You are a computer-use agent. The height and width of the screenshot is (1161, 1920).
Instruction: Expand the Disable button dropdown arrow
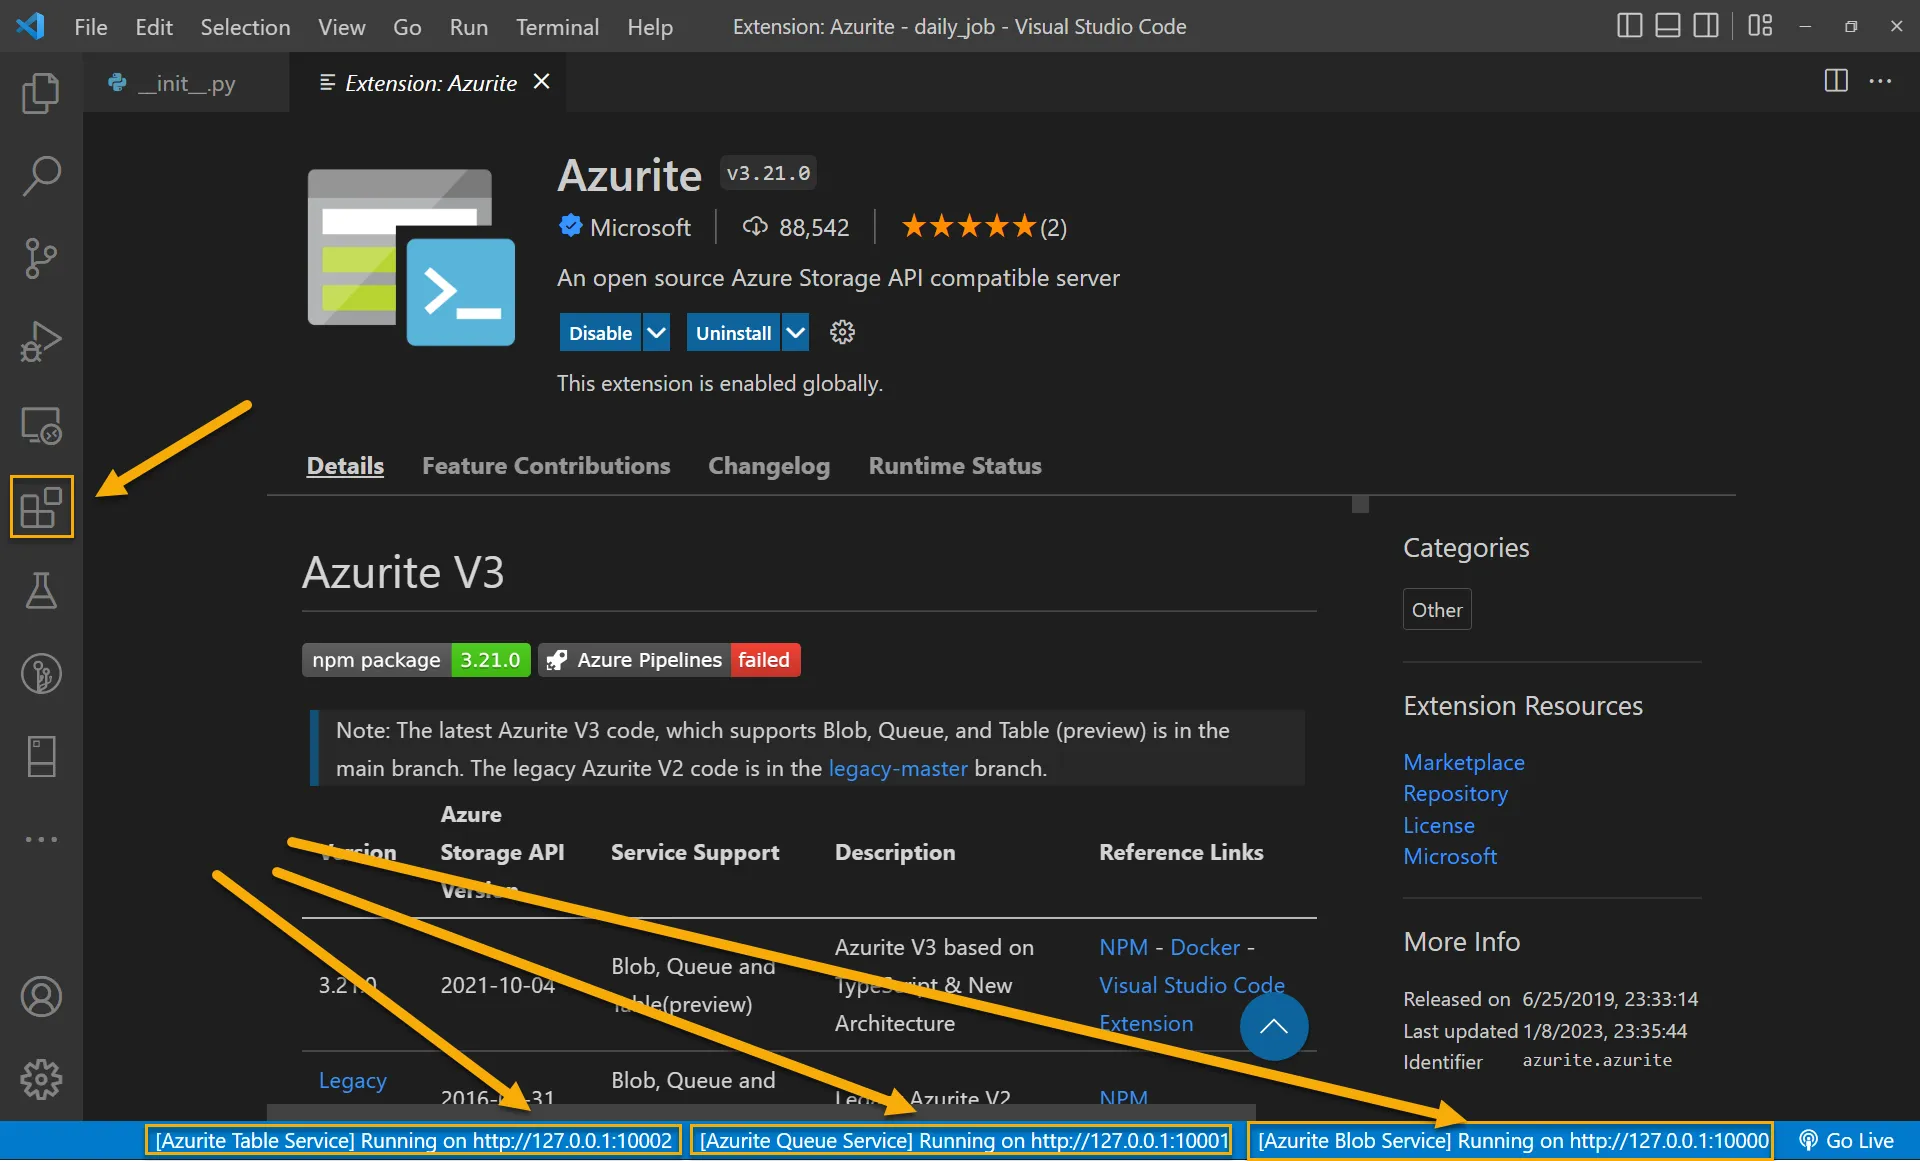[x=656, y=333]
